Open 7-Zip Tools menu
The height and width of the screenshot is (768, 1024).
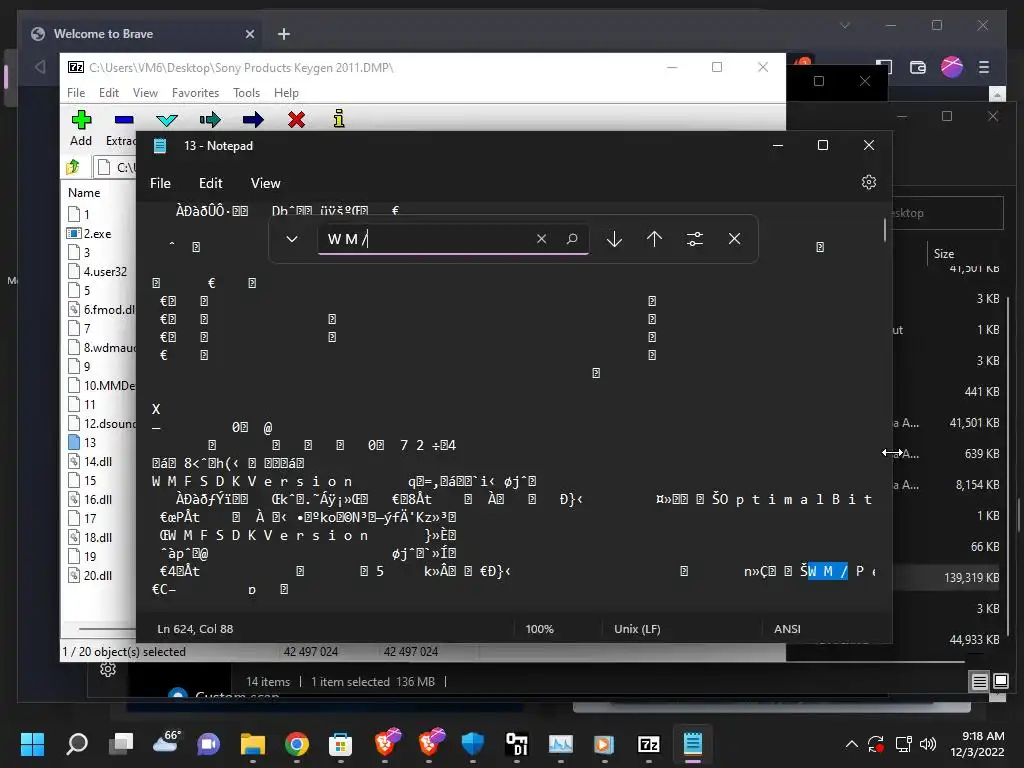pyautogui.click(x=246, y=93)
